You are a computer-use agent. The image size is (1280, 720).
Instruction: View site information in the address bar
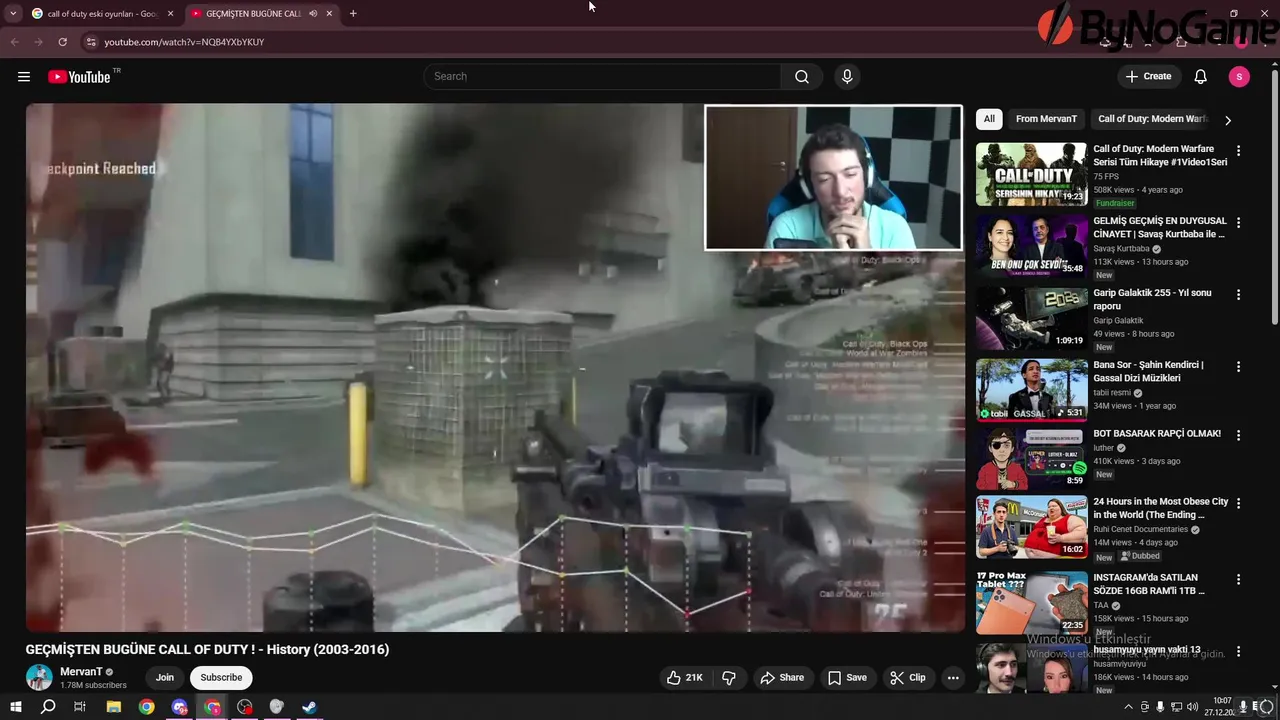click(90, 42)
